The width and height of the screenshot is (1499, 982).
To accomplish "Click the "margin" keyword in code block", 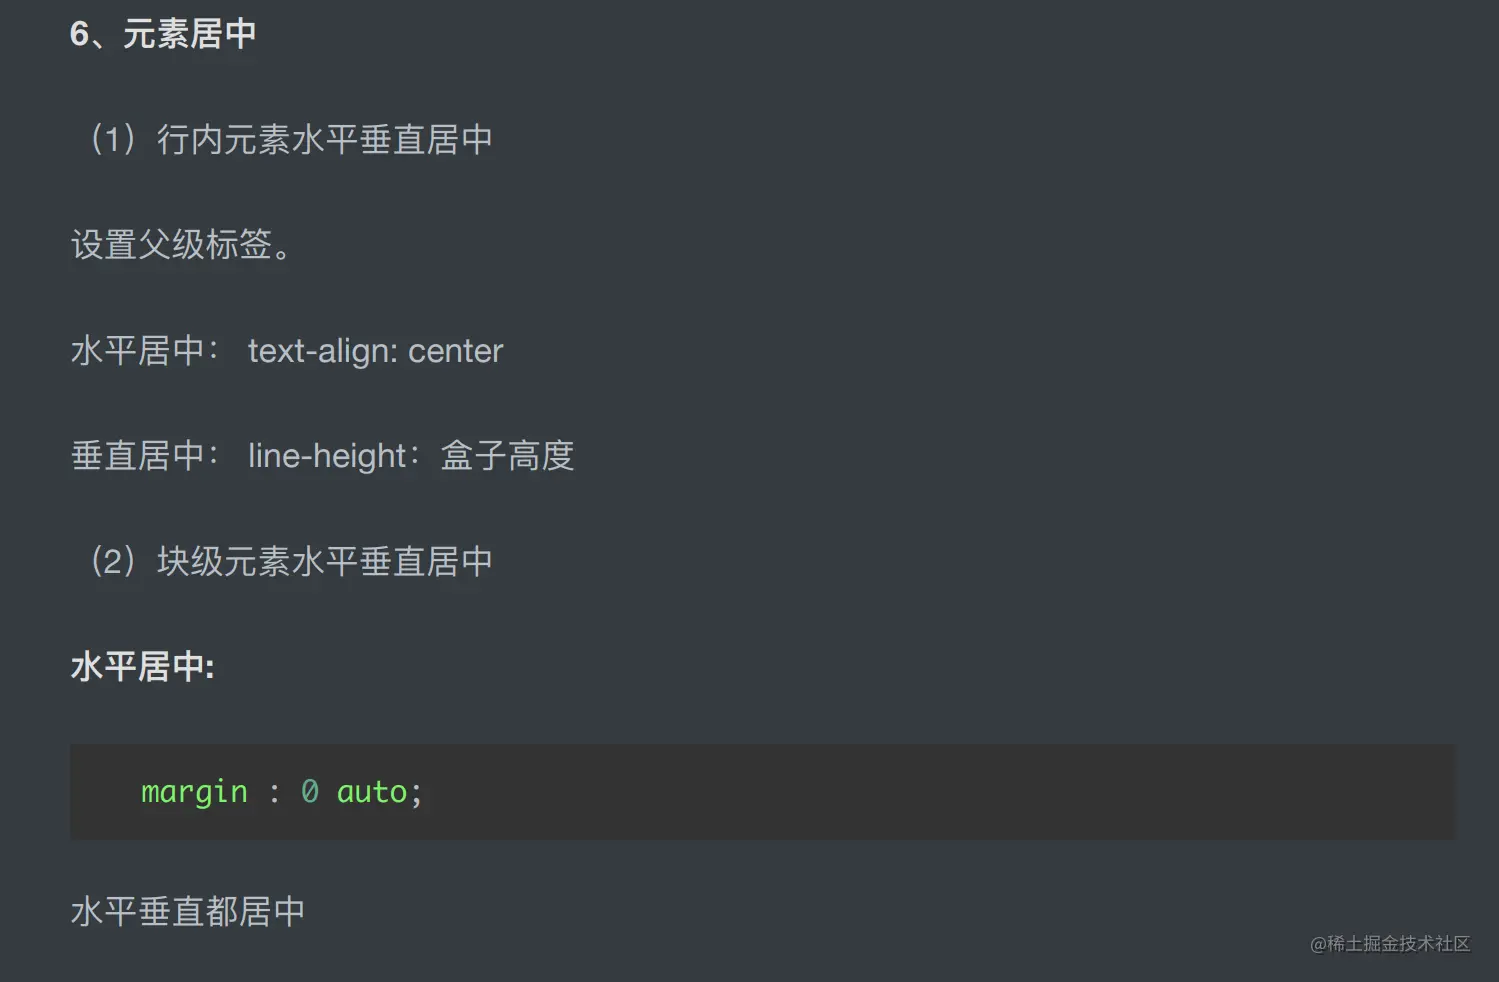I will click(194, 791).
